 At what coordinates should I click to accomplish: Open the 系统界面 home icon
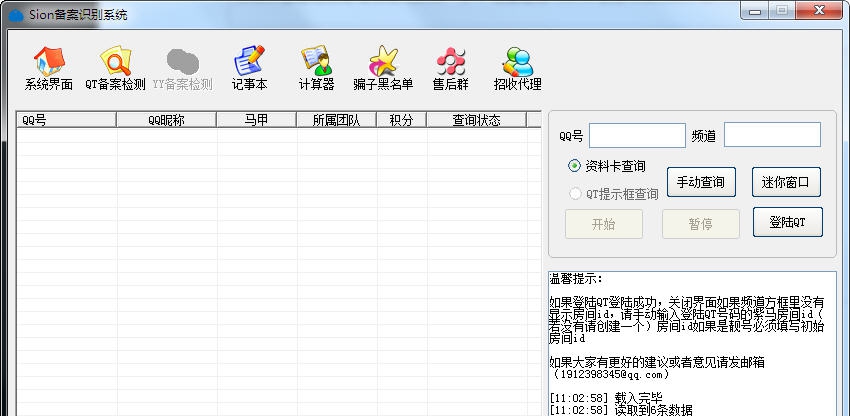[49, 61]
